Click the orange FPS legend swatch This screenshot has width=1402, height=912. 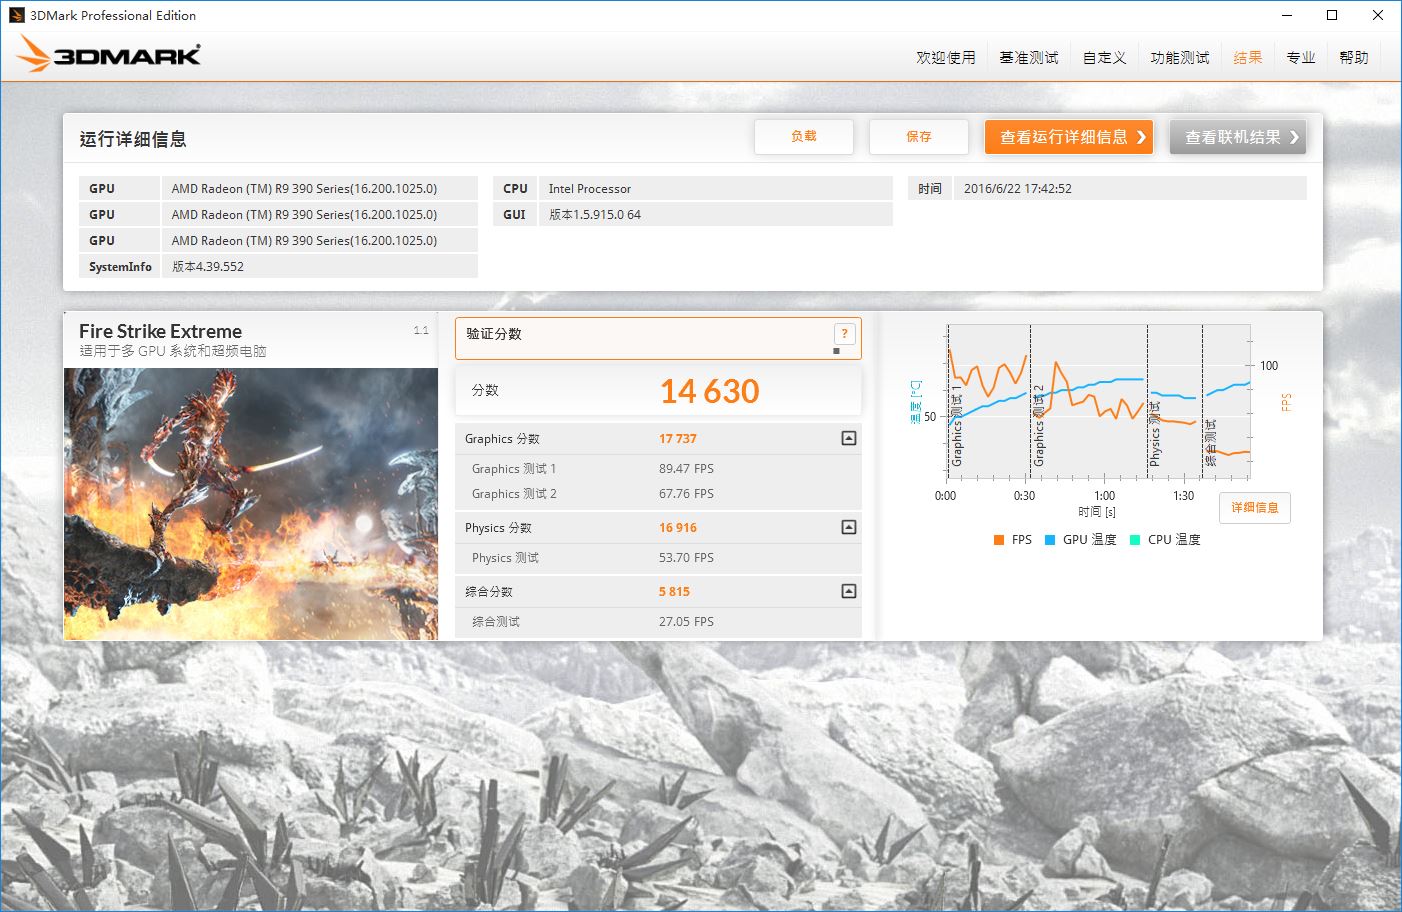click(999, 540)
